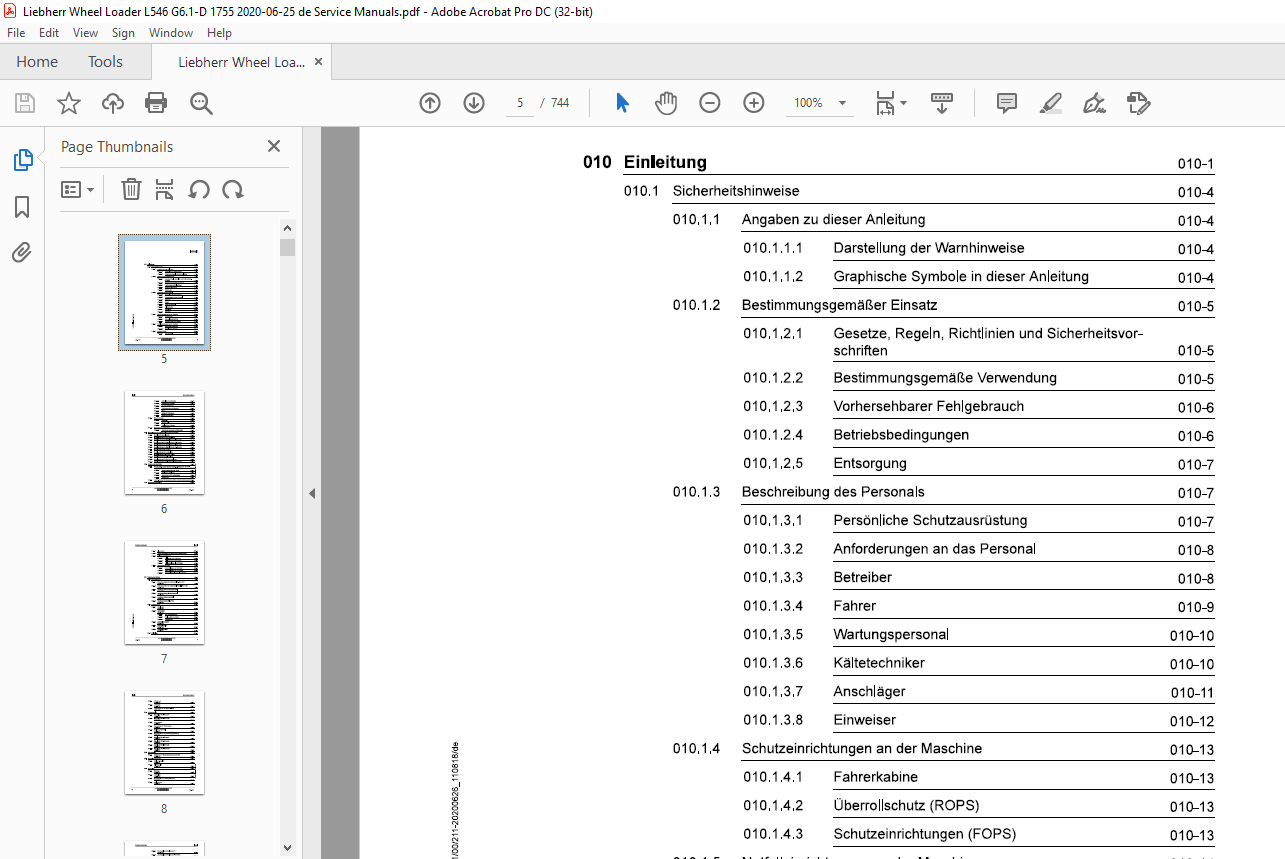Select the page 6 thumbnail
The height and width of the screenshot is (859, 1285).
[x=165, y=443]
